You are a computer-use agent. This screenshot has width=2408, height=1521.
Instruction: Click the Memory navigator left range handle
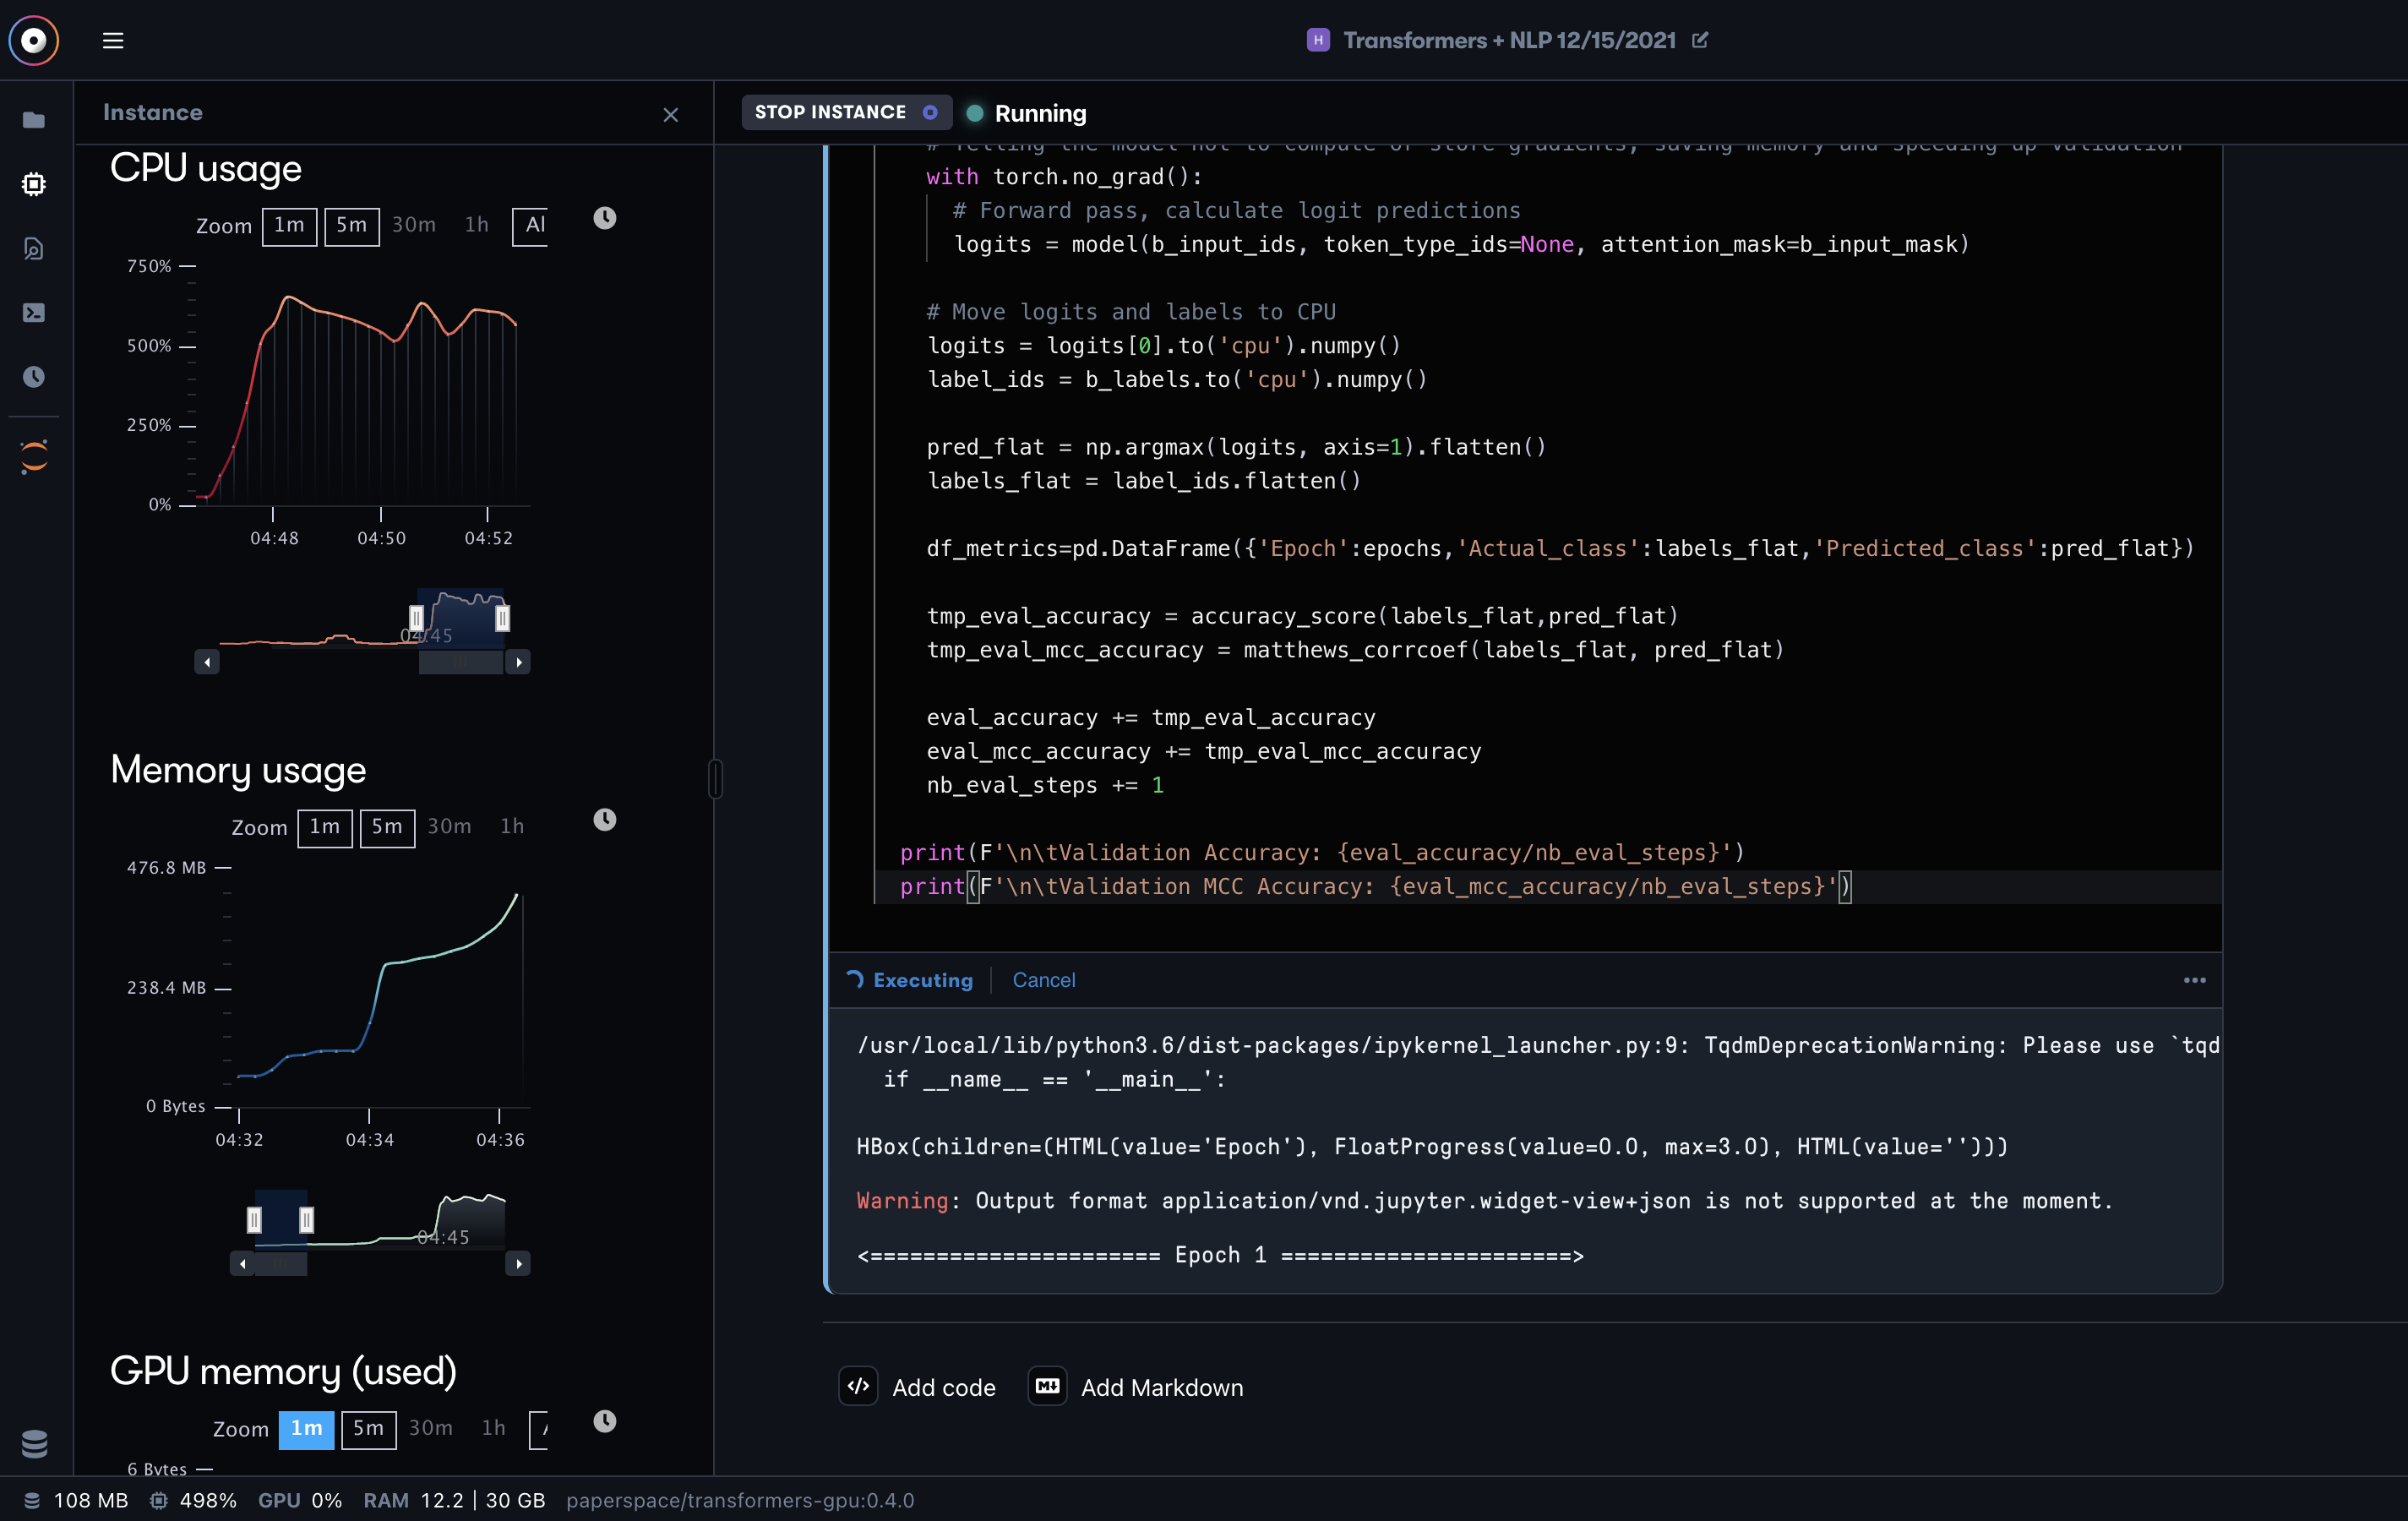[x=254, y=1220]
